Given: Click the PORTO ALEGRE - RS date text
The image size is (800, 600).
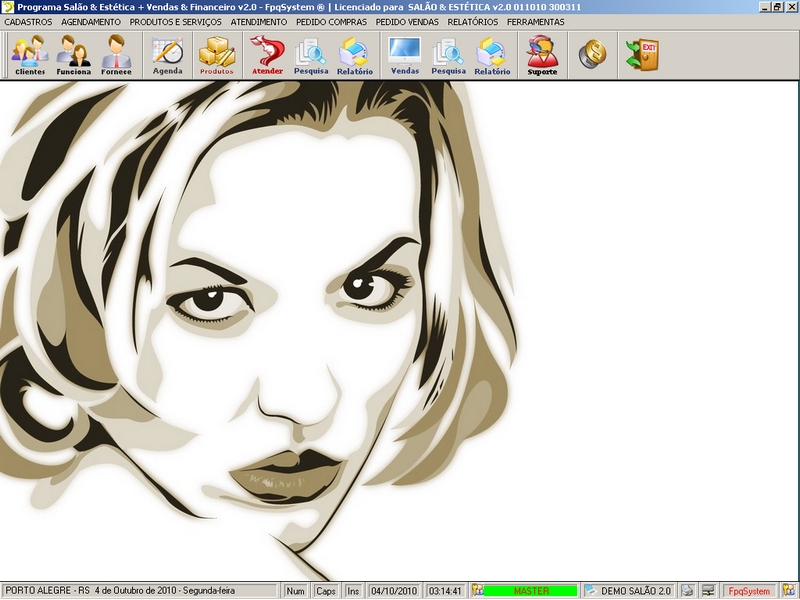Looking at the screenshot, I should click(120, 591).
